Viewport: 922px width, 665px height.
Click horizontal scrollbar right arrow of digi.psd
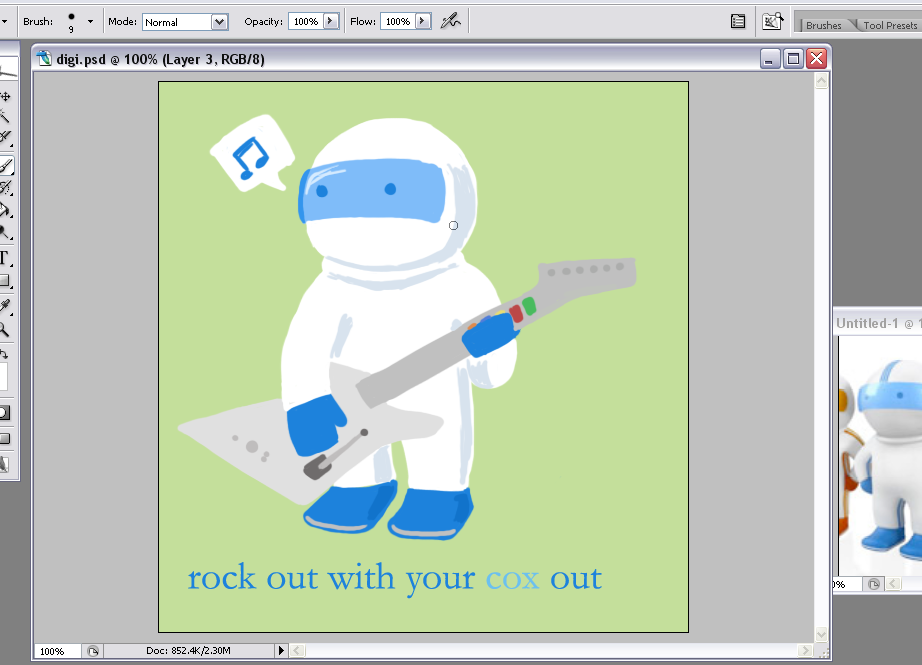805,650
